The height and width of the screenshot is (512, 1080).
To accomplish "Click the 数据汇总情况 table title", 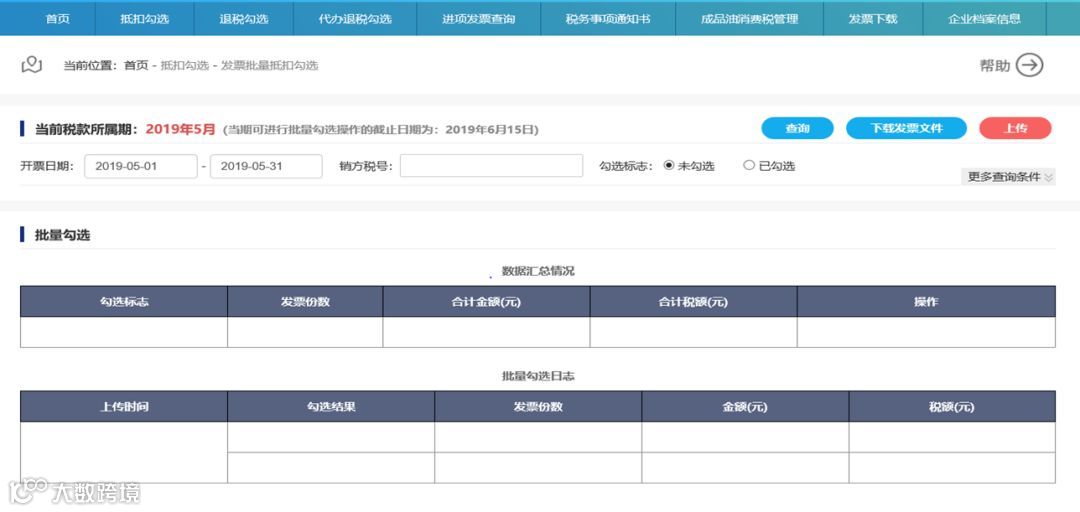I will point(538,271).
